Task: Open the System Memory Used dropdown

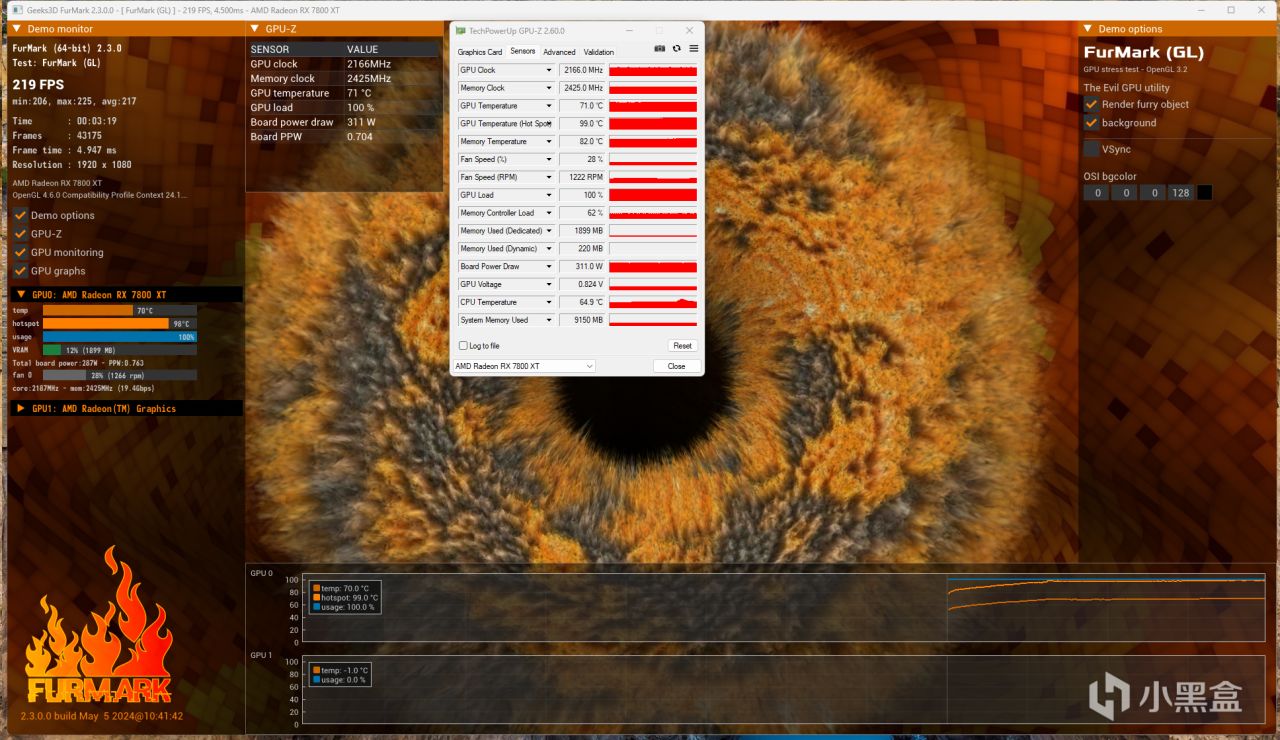Action: point(548,320)
